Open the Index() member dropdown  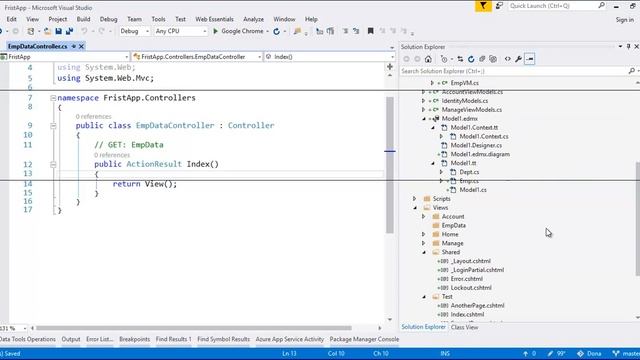pyautogui.click(x=392, y=57)
